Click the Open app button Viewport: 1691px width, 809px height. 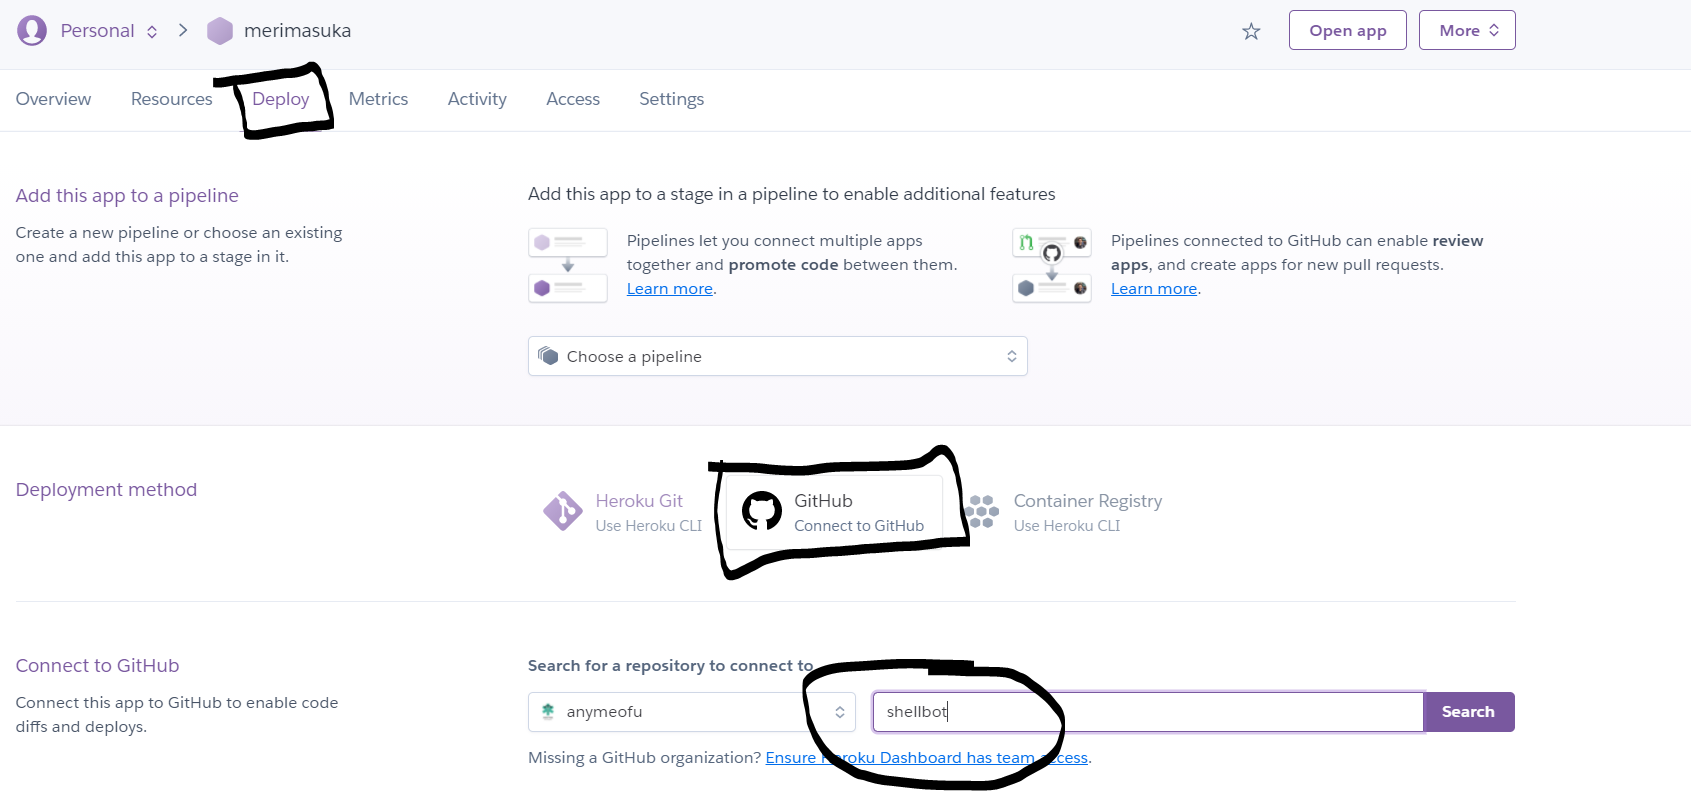pos(1347,31)
